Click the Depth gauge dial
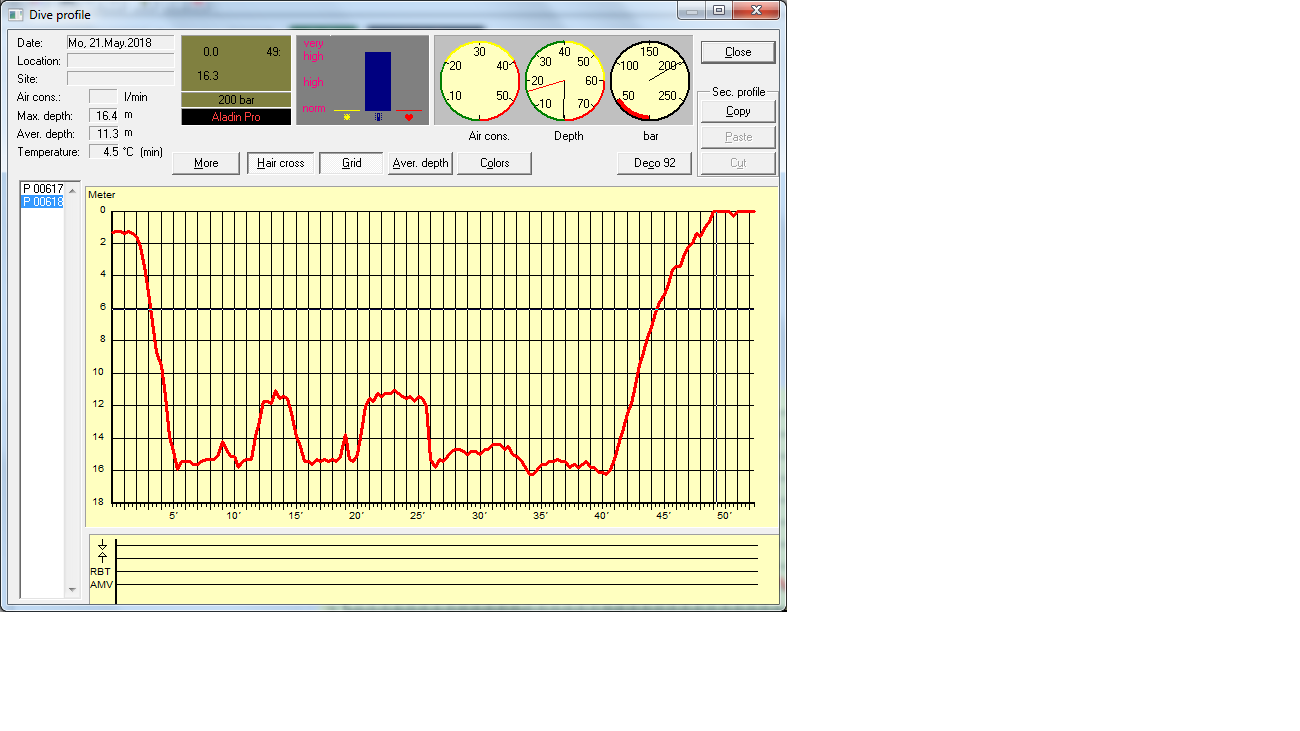The image size is (1300, 731). (x=565, y=80)
